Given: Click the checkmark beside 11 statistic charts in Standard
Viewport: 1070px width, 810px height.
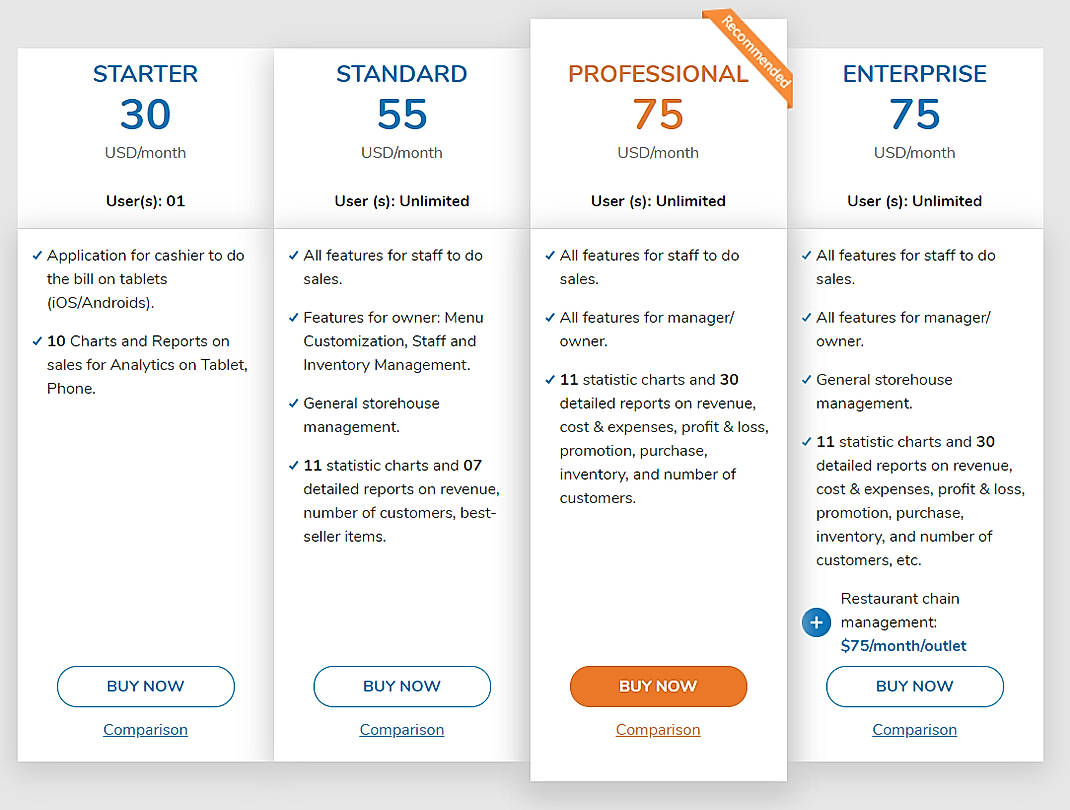Looking at the screenshot, I should 291,466.
